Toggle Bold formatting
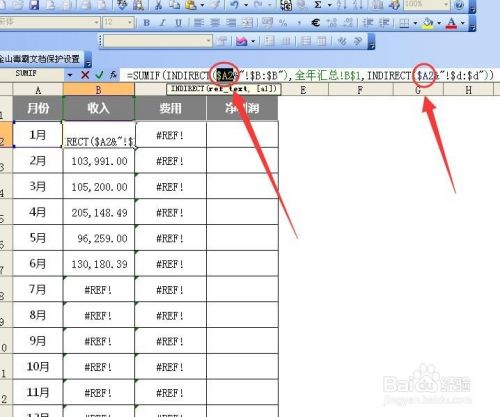This screenshot has width=500, height=417. pyautogui.click(x=146, y=23)
